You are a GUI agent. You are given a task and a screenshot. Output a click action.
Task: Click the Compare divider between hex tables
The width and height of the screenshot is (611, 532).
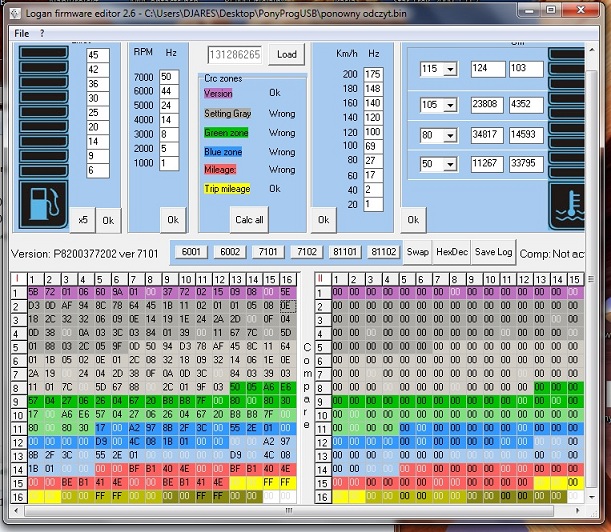coord(307,386)
